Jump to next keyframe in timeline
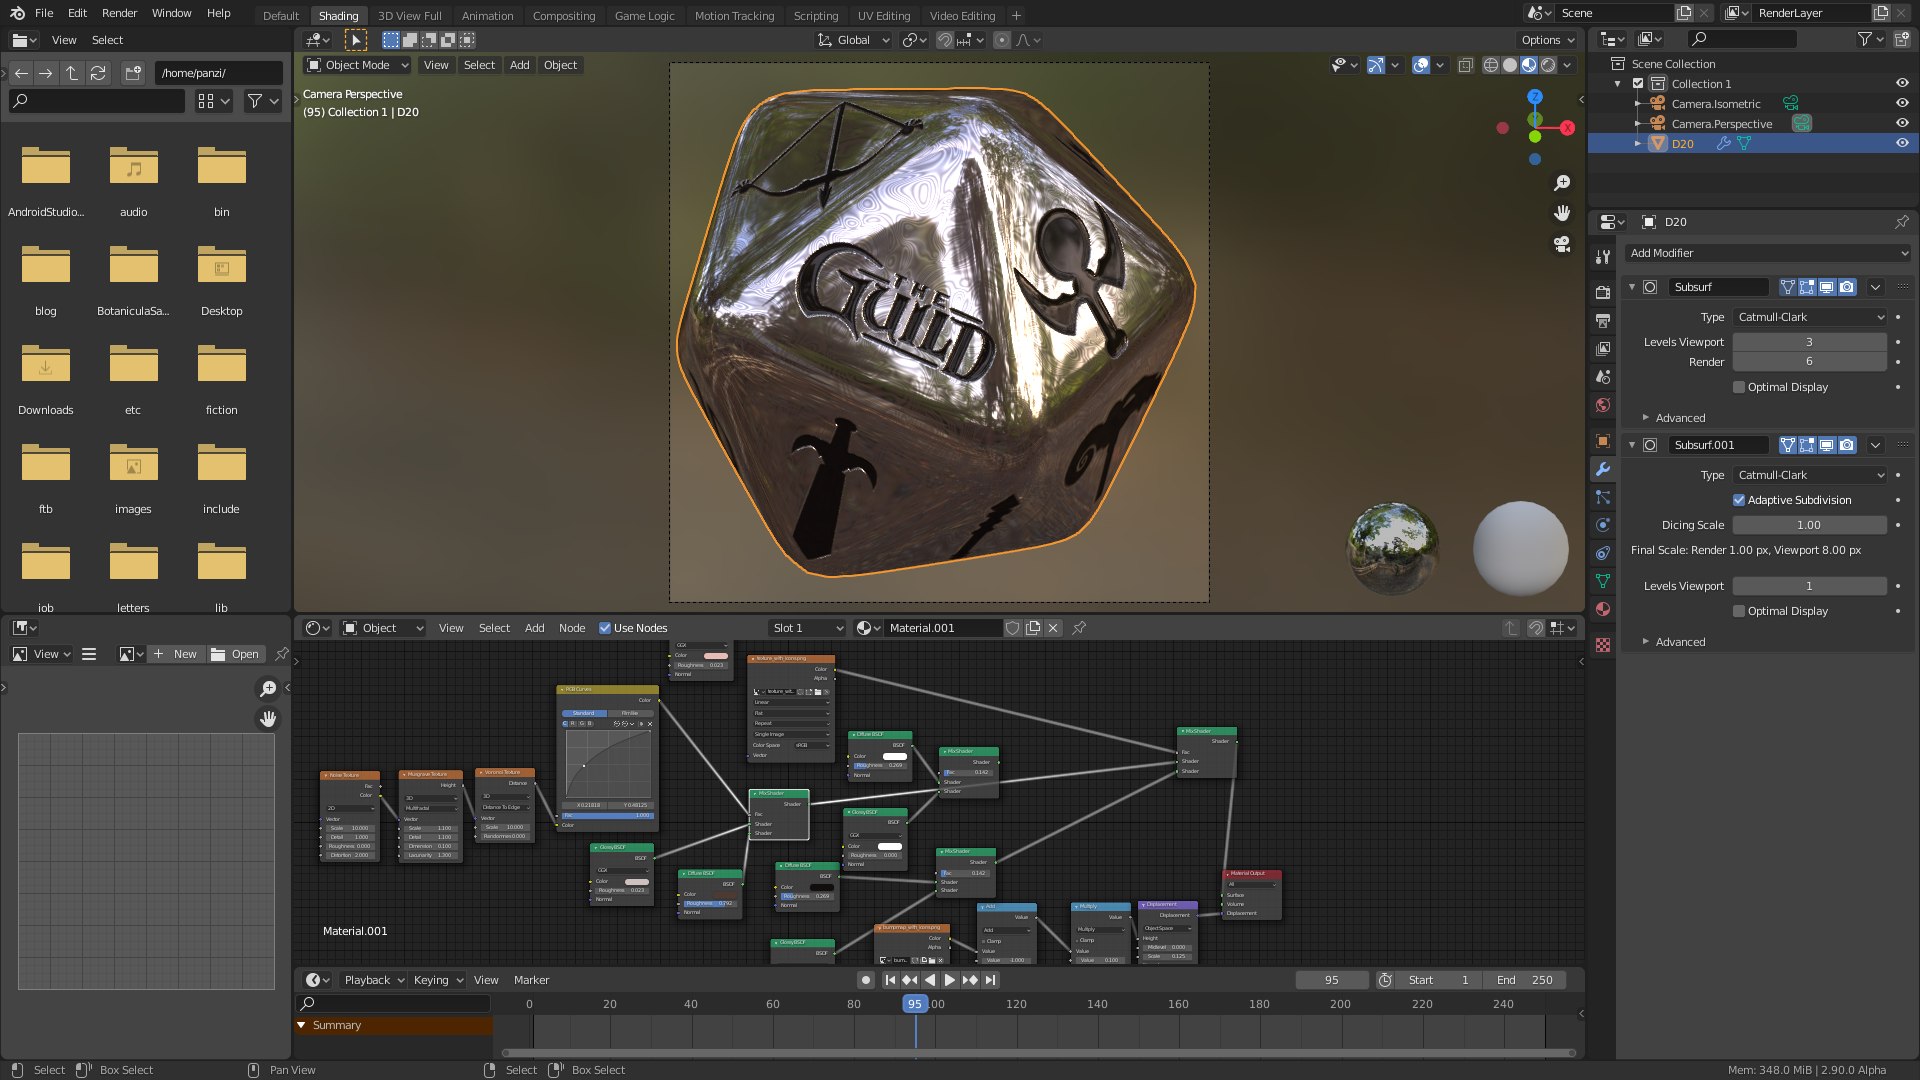The image size is (1920, 1080). (970, 980)
